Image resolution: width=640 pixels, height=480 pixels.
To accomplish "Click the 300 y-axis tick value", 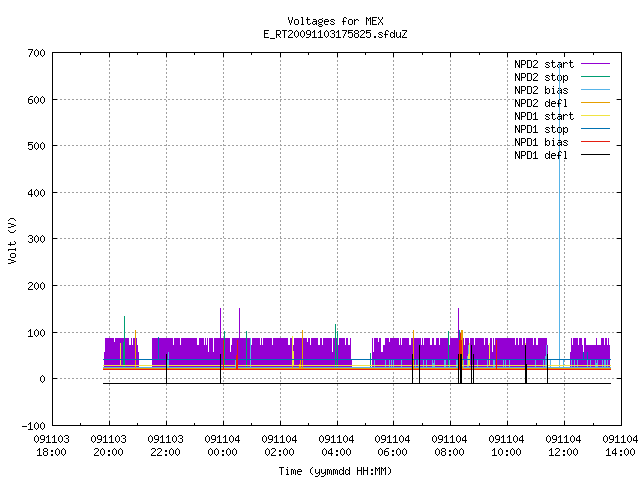I will click(x=36, y=239).
